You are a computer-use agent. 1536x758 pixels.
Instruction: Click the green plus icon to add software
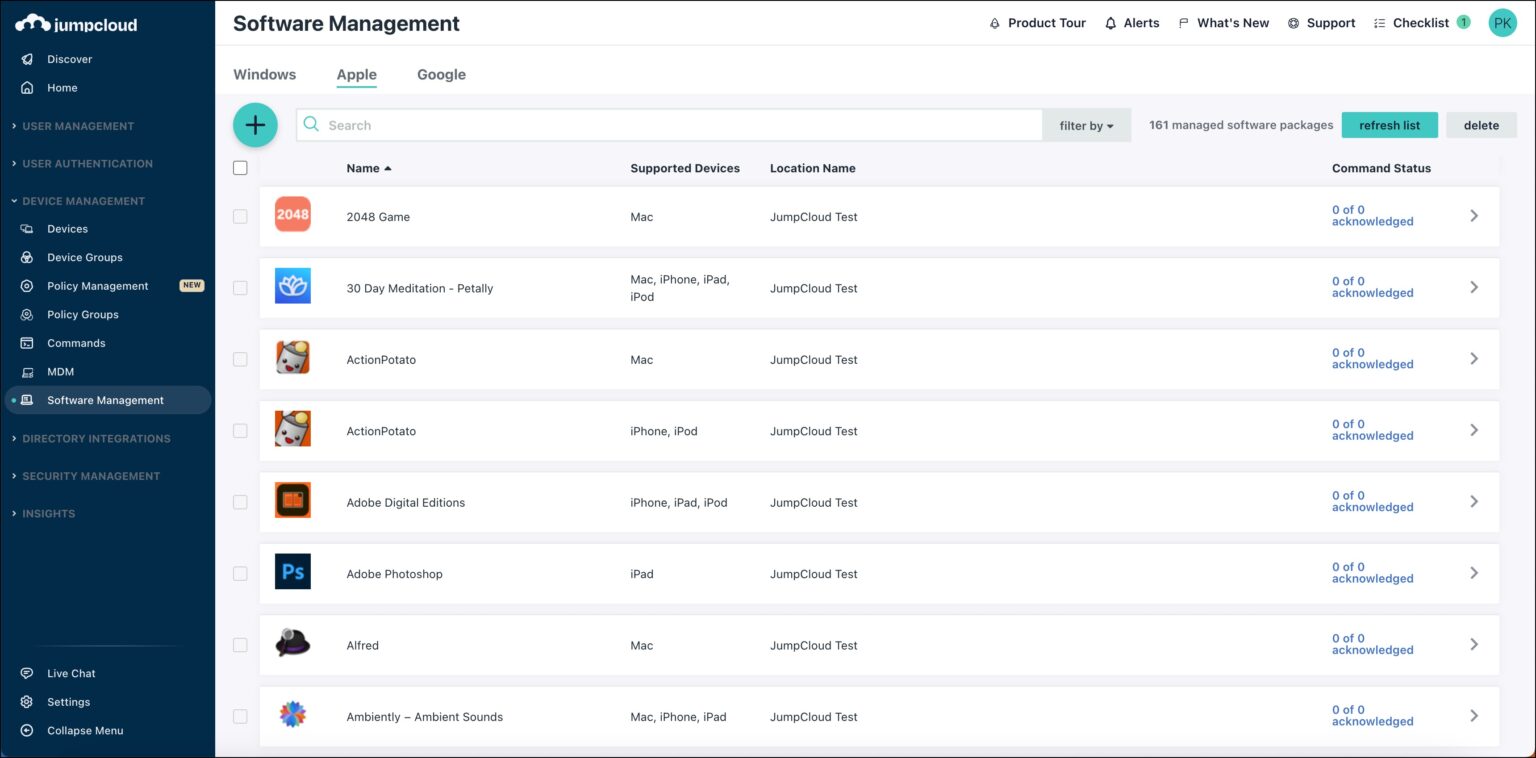tap(255, 125)
